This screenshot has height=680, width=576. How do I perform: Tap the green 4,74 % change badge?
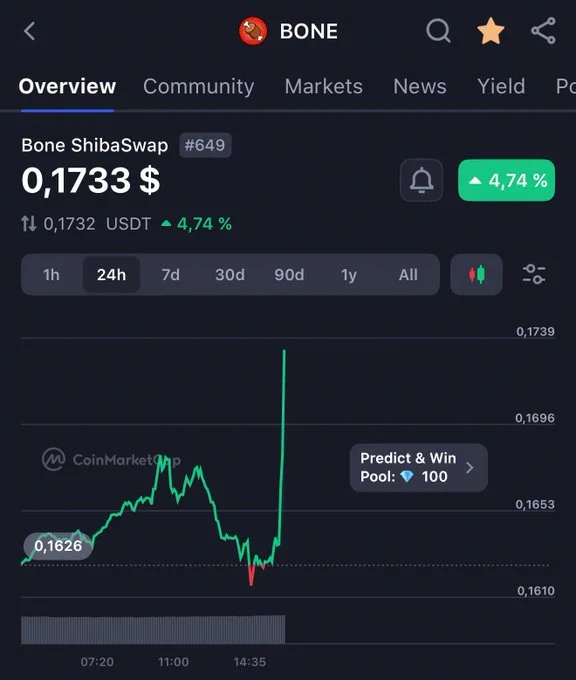click(x=506, y=180)
